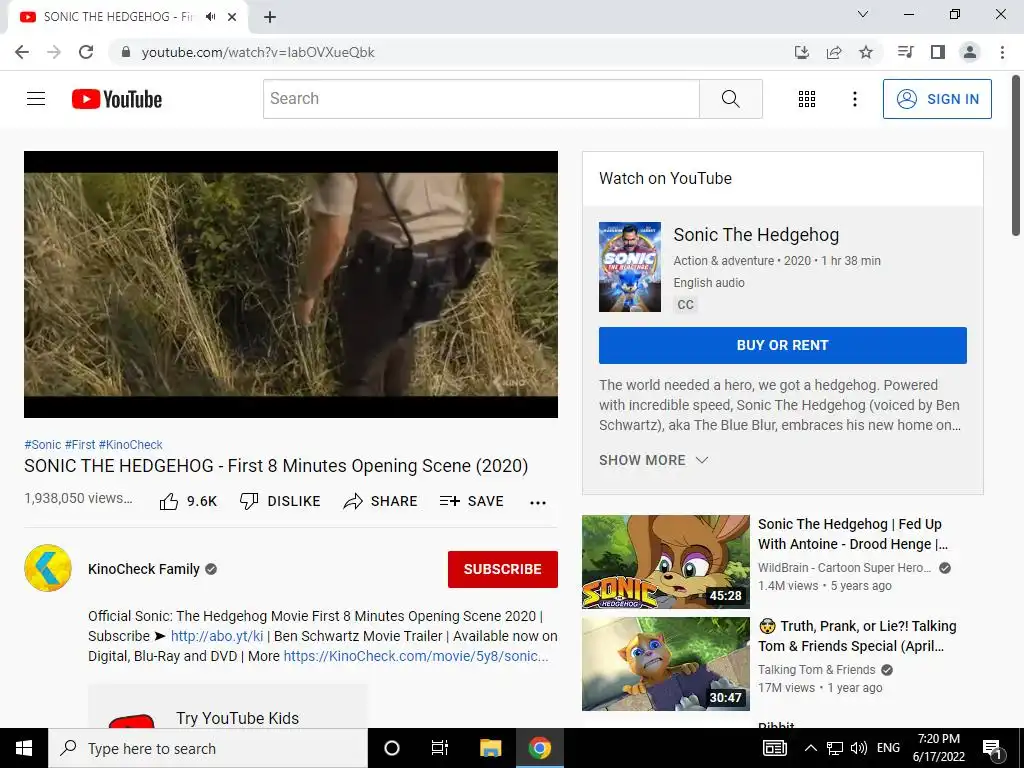Select the page vertical scrollbar
Screen dimensions: 1024x768
1016,155
